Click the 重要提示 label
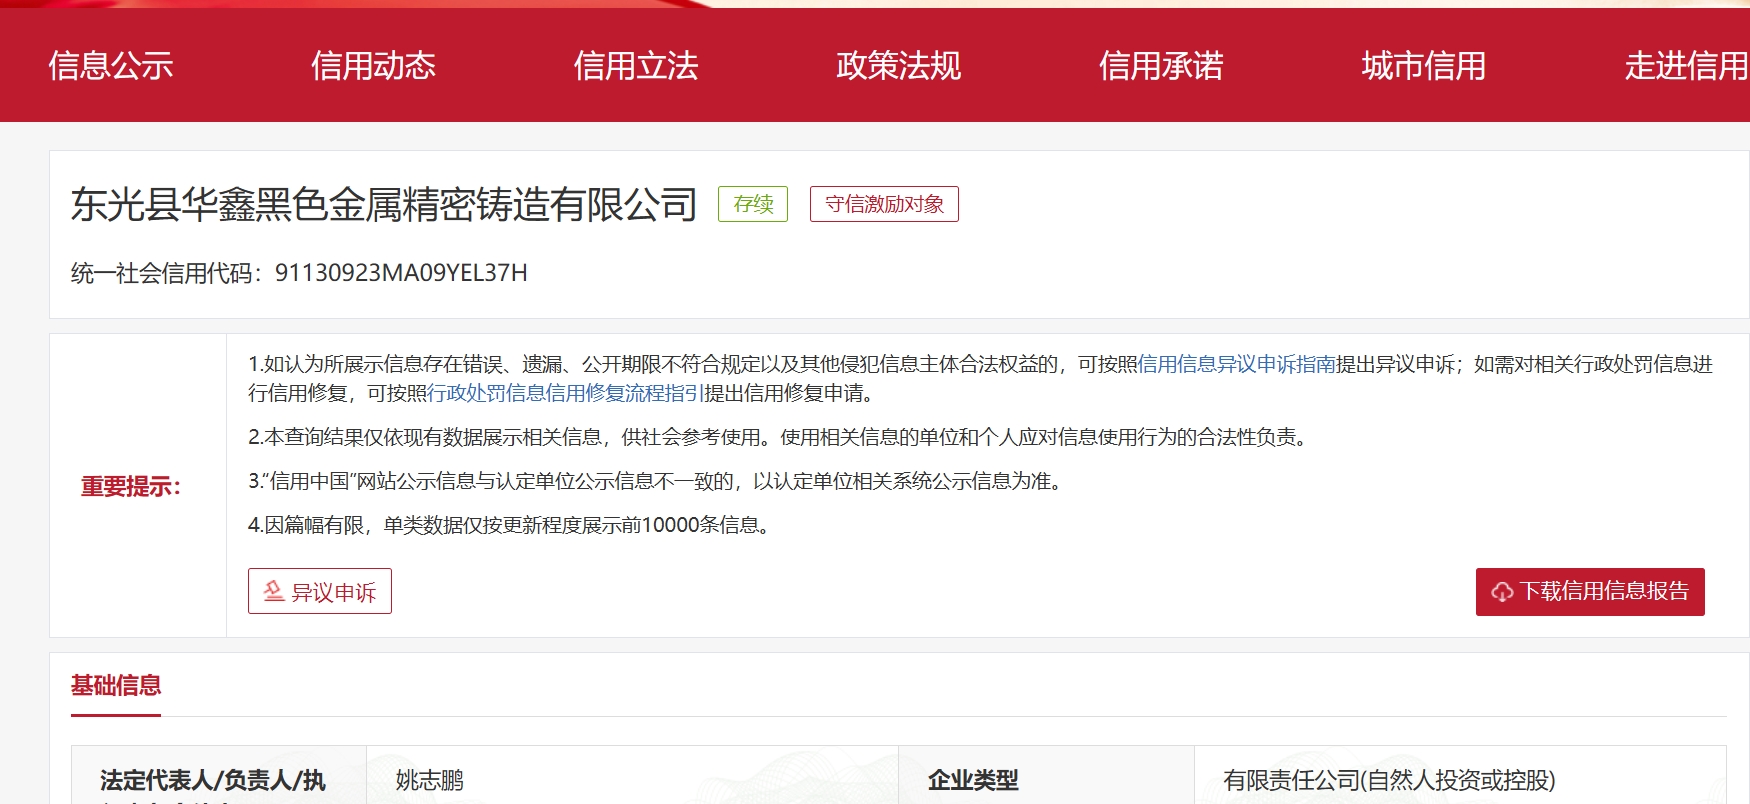Screen dimensions: 1750x804 coord(131,487)
